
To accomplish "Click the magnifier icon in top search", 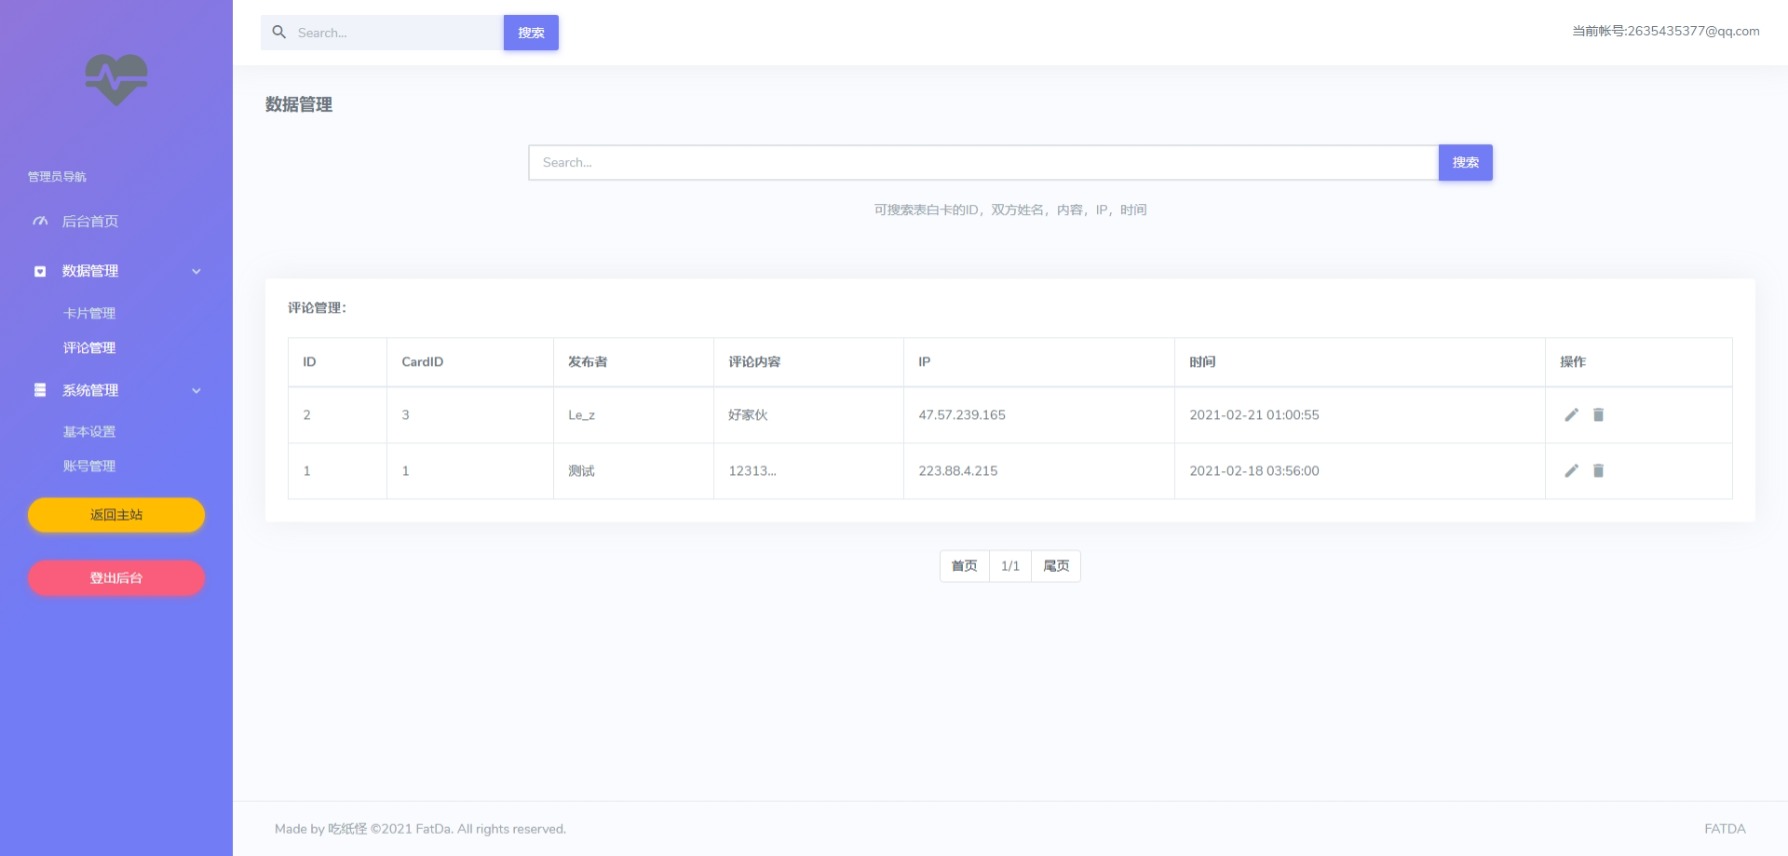I will pyautogui.click(x=279, y=32).
